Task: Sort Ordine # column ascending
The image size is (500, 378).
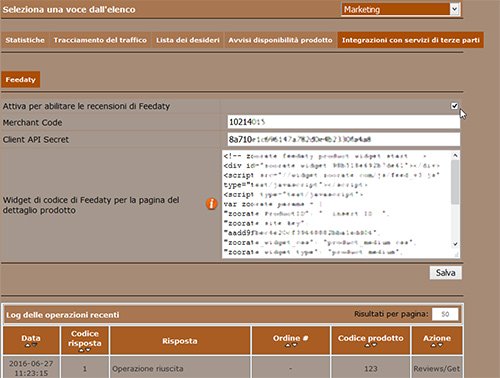Action: pos(287,345)
